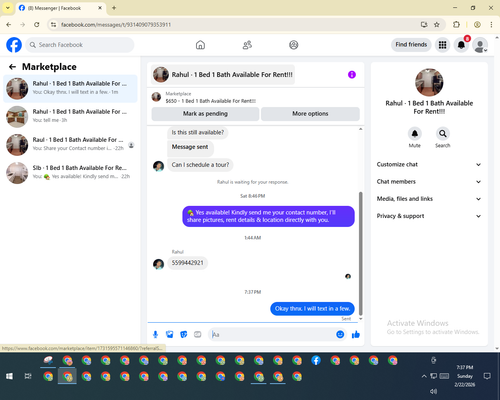Screen dimensions: 500x400
Task: Record a voice clip with microphone icon
Action: (x=155, y=334)
